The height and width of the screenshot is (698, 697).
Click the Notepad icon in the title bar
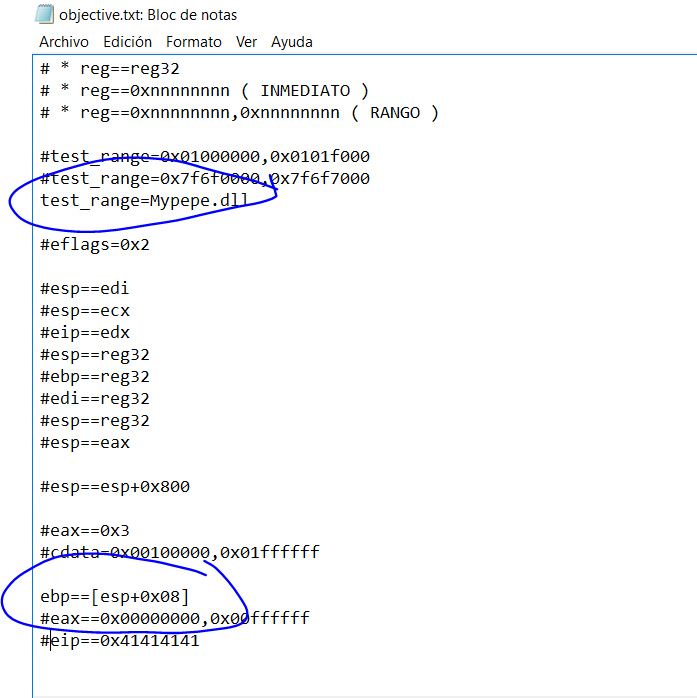44,15
